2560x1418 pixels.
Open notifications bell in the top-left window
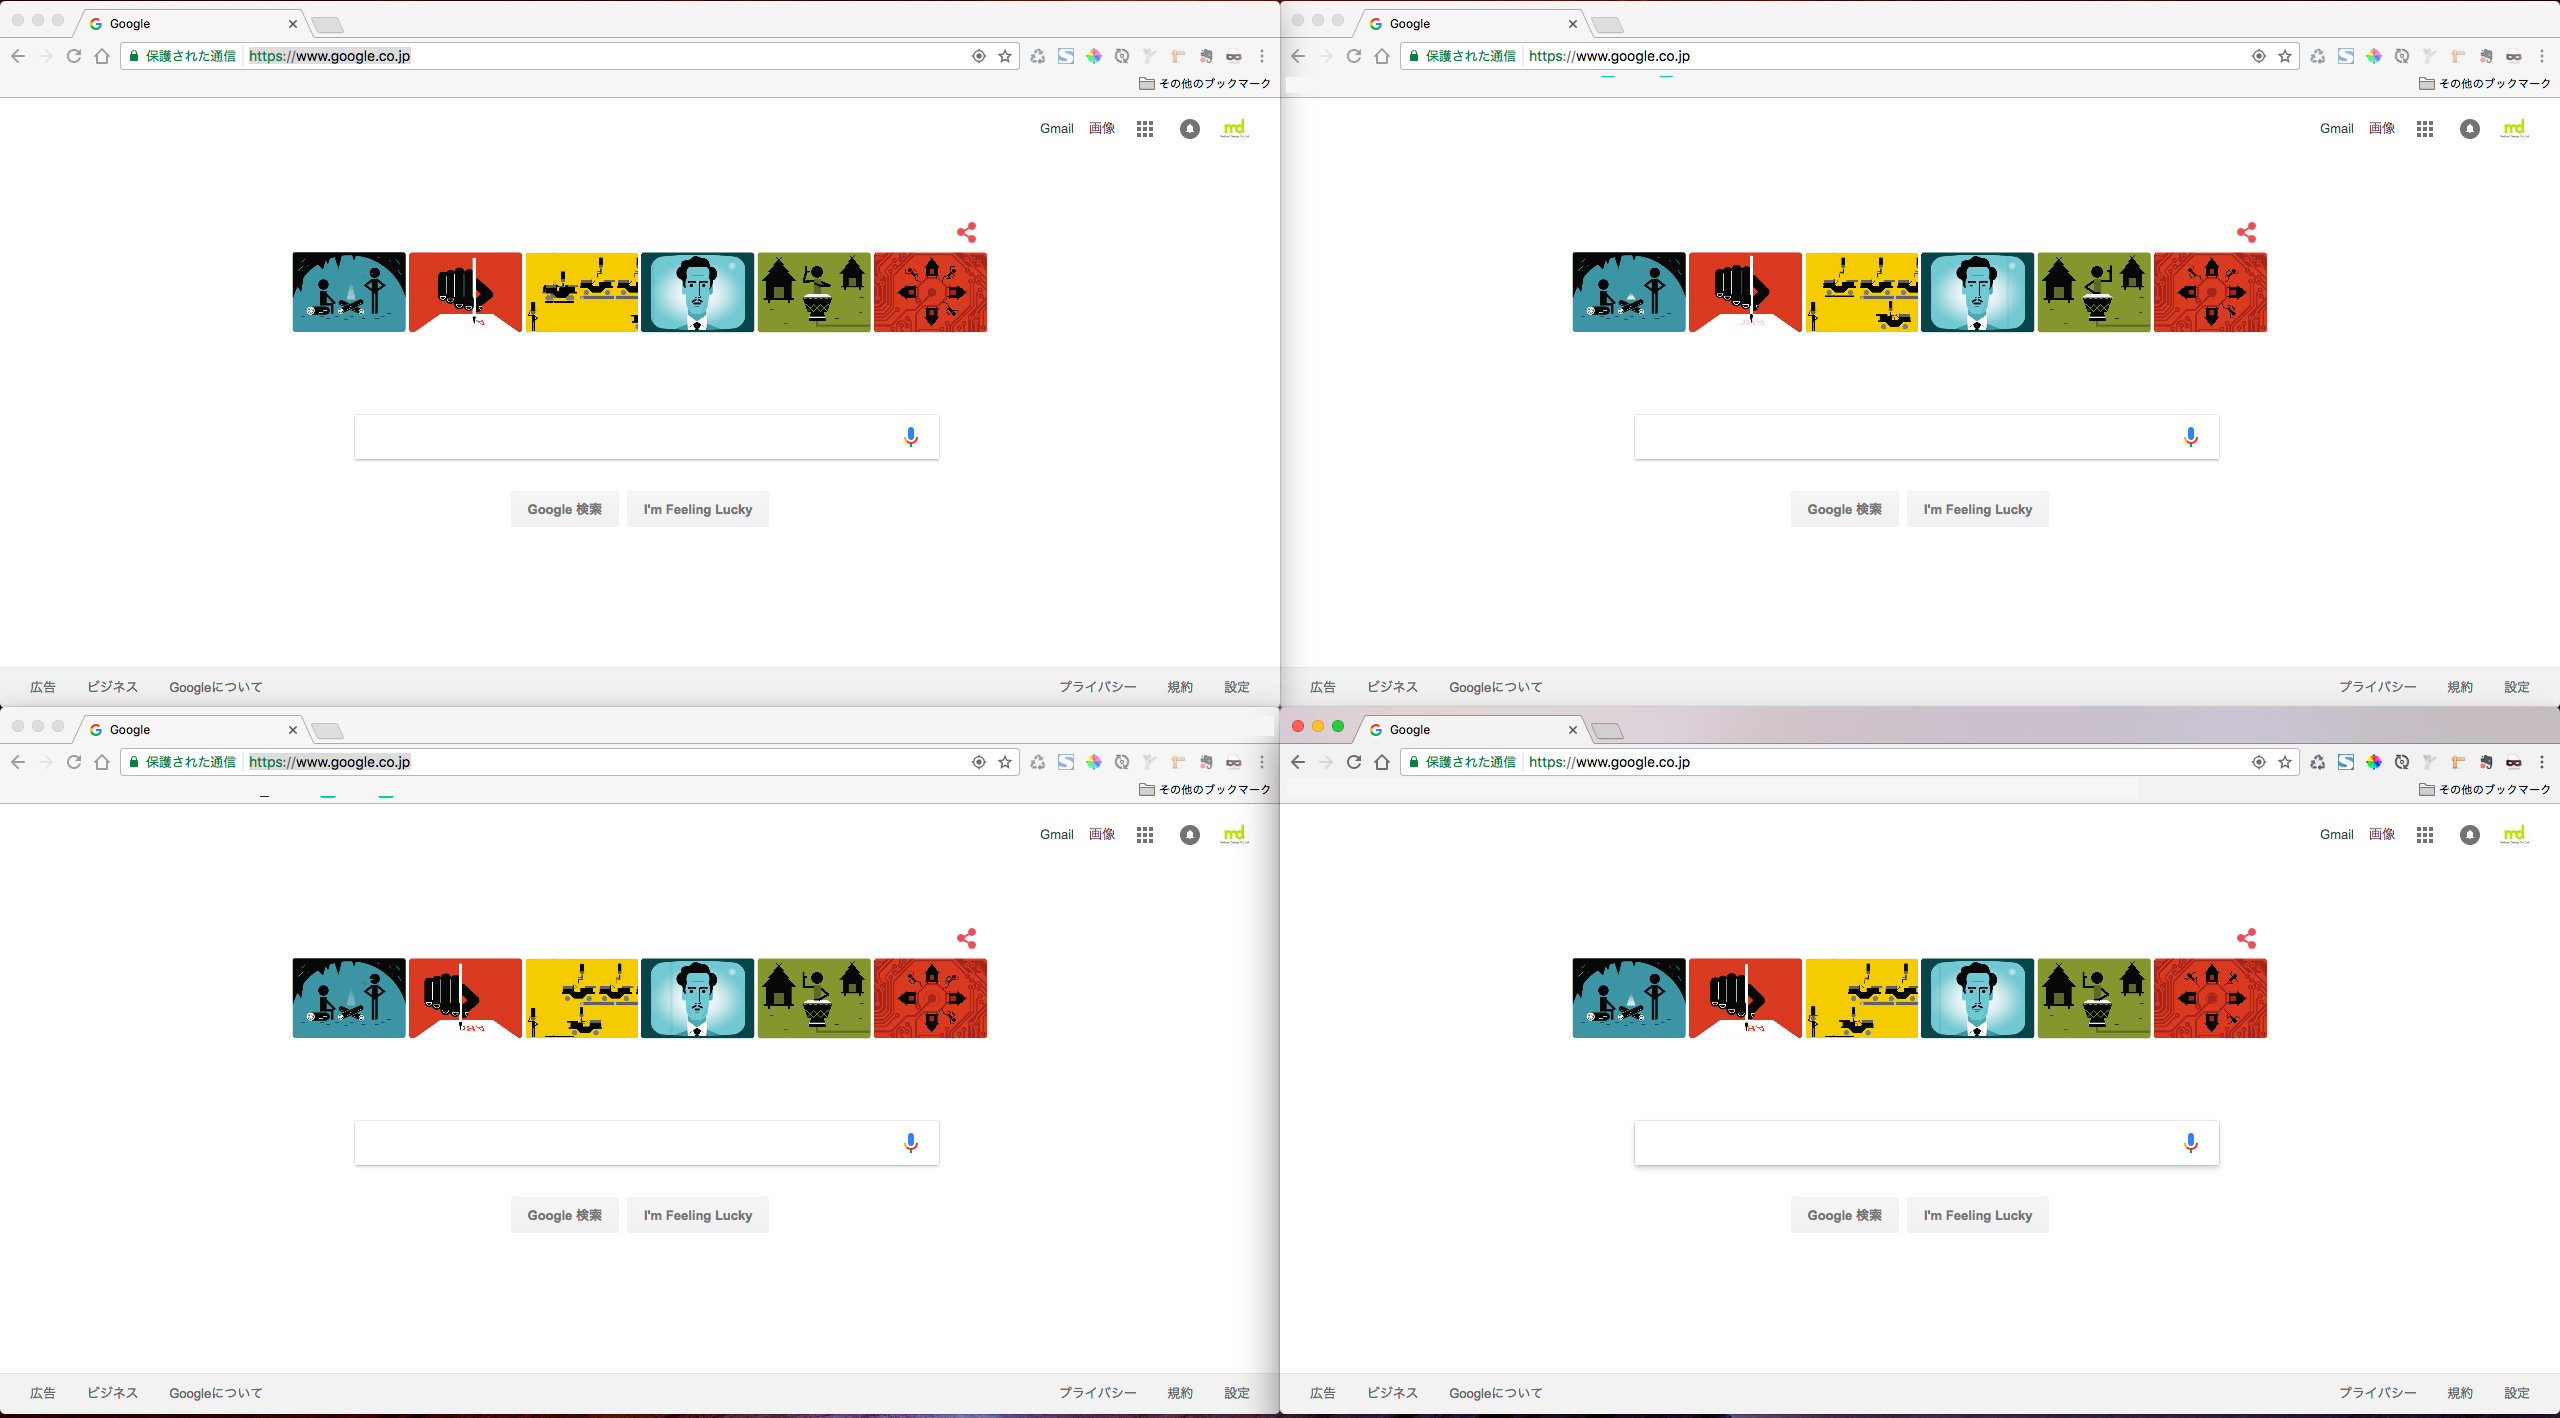[x=1190, y=129]
